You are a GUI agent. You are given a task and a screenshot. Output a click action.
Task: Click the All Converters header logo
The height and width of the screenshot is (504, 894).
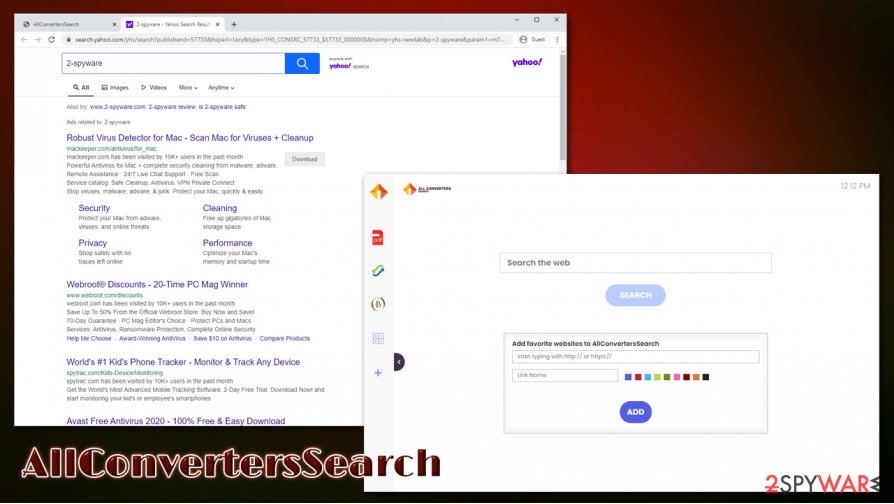[427, 189]
